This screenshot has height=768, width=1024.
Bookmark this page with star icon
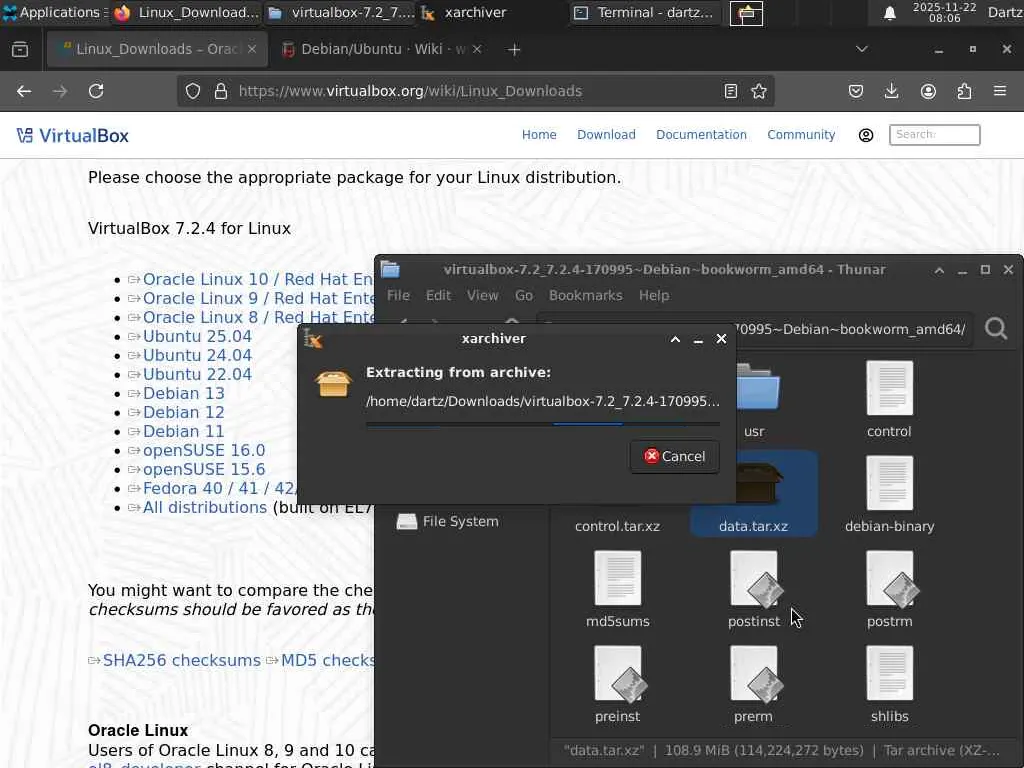point(759,91)
